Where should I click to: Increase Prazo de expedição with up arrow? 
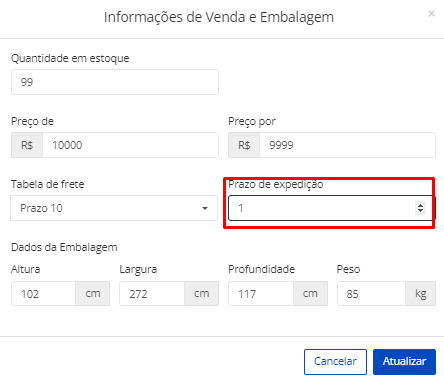click(x=420, y=205)
